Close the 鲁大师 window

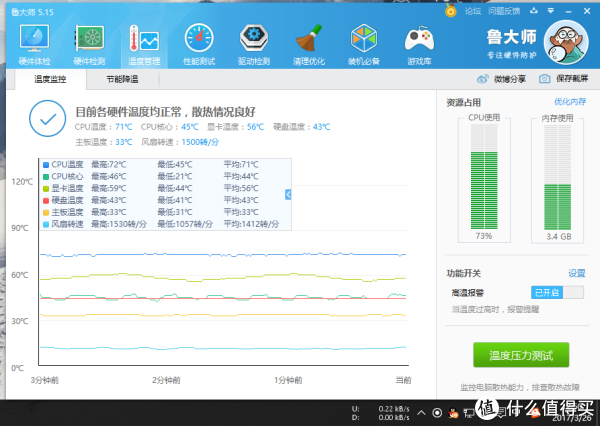point(587,11)
